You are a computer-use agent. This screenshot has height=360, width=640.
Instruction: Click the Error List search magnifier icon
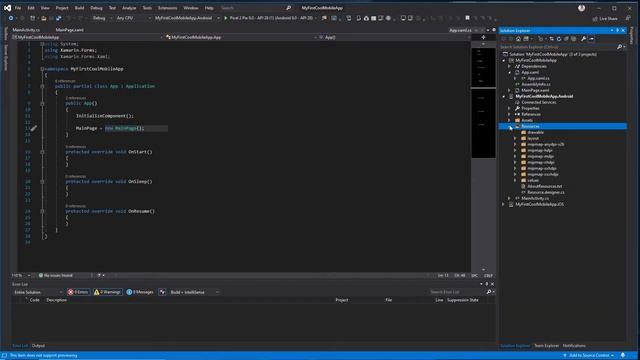(489, 292)
